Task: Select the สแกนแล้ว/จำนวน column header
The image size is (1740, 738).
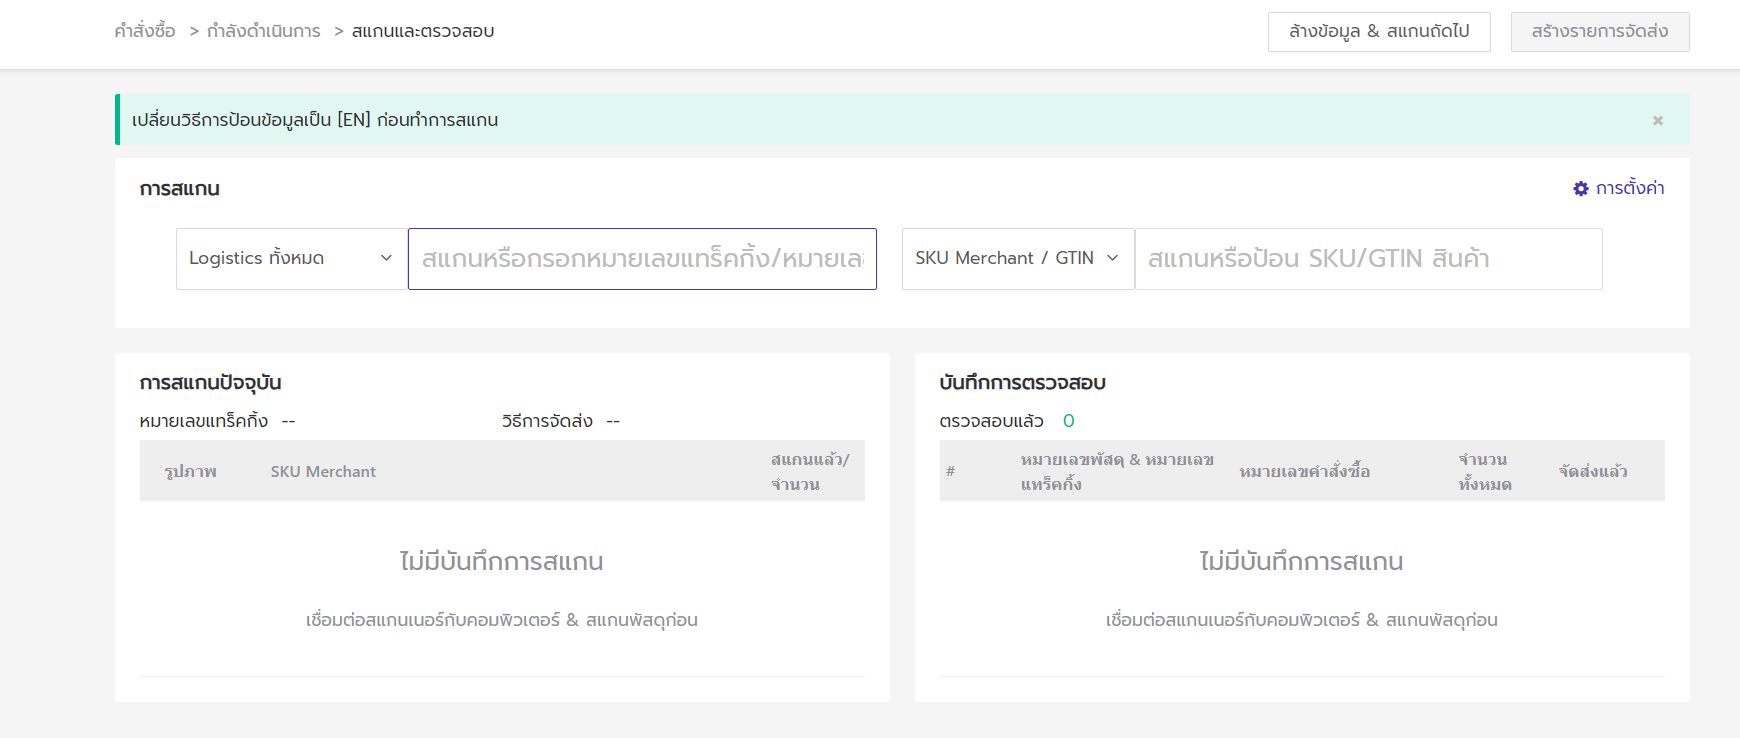Action: [x=809, y=472]
